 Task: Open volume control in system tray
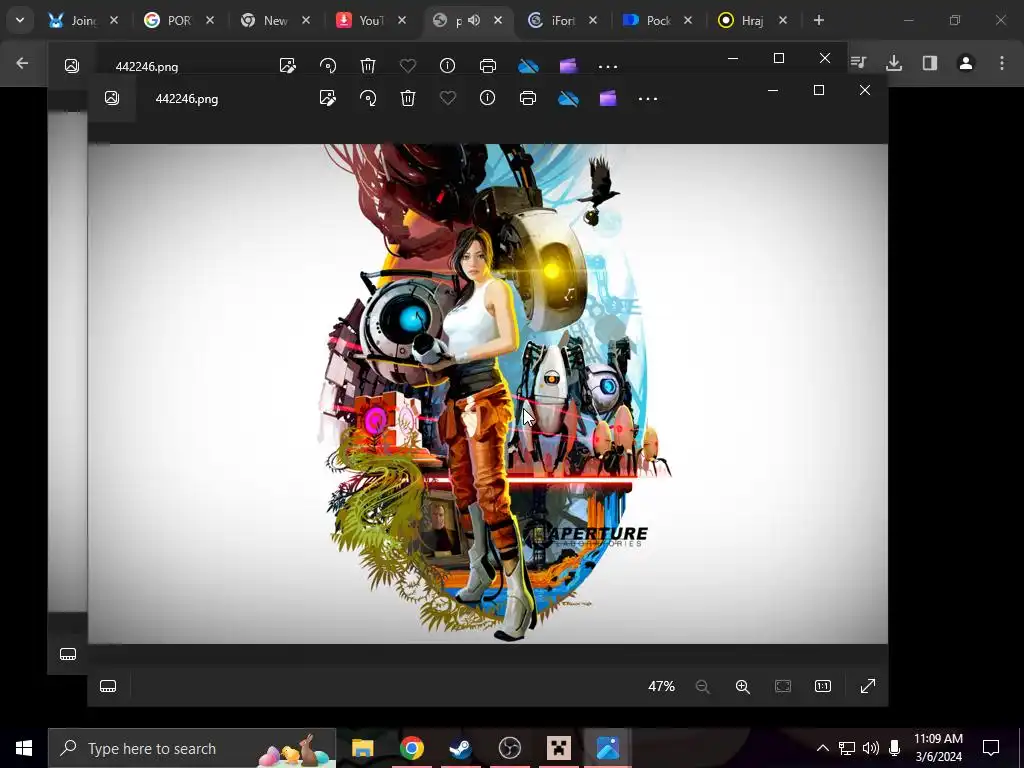coord(871,748)
